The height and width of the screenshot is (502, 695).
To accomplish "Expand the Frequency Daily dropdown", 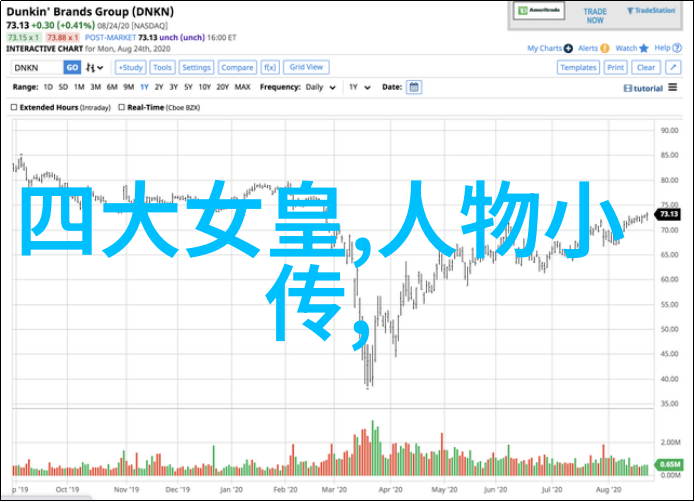I will point(320,87).
